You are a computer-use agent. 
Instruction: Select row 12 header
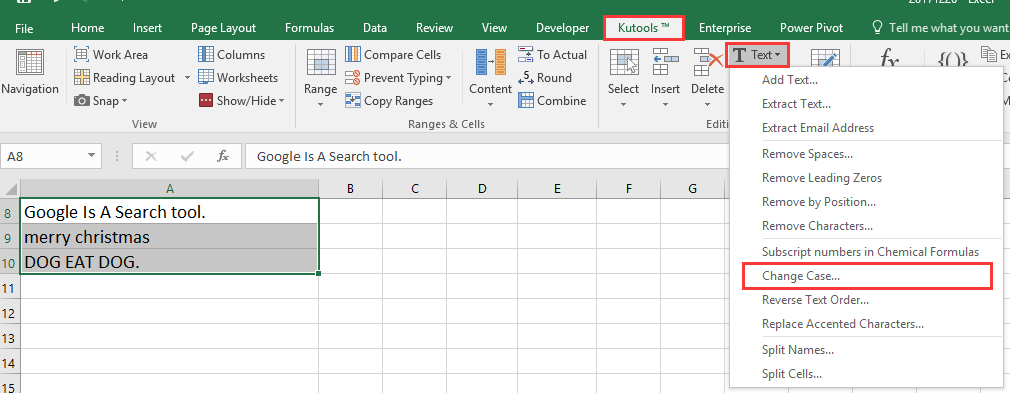click(9, 311)
